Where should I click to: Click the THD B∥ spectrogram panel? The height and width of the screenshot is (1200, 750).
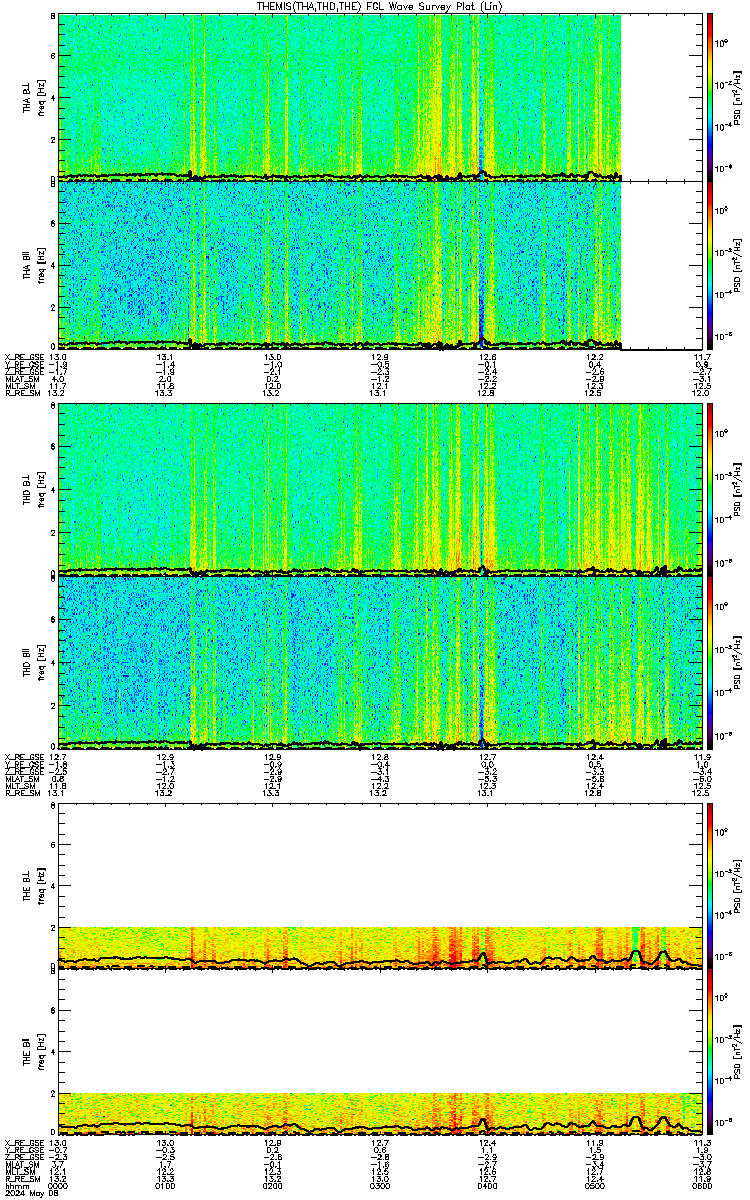pyautogui.click(x=380, y=660)
